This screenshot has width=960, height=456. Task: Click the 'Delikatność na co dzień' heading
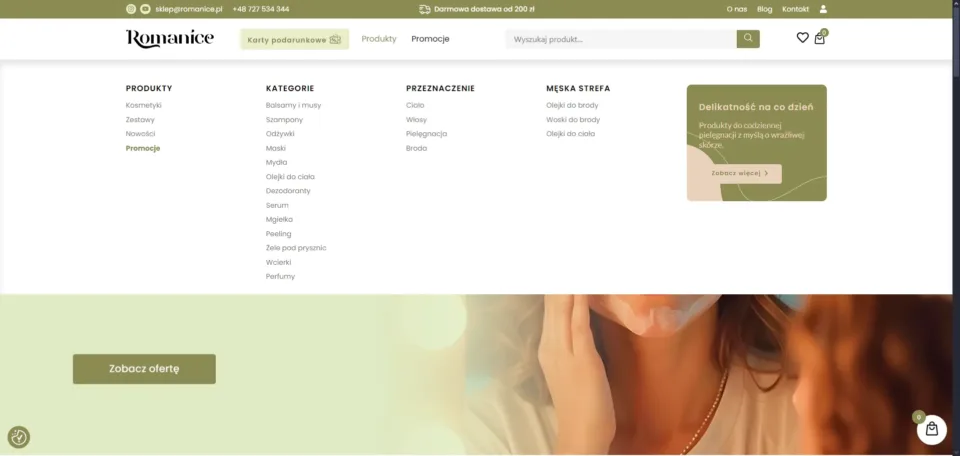[756, 107]
